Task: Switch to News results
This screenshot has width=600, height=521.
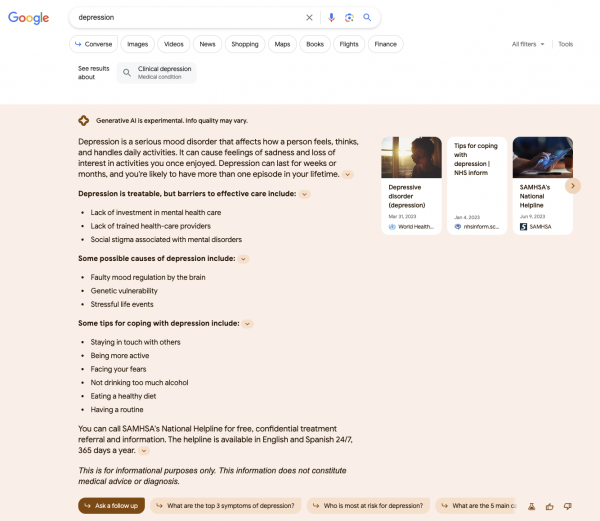Action: (x=207, y=44)
